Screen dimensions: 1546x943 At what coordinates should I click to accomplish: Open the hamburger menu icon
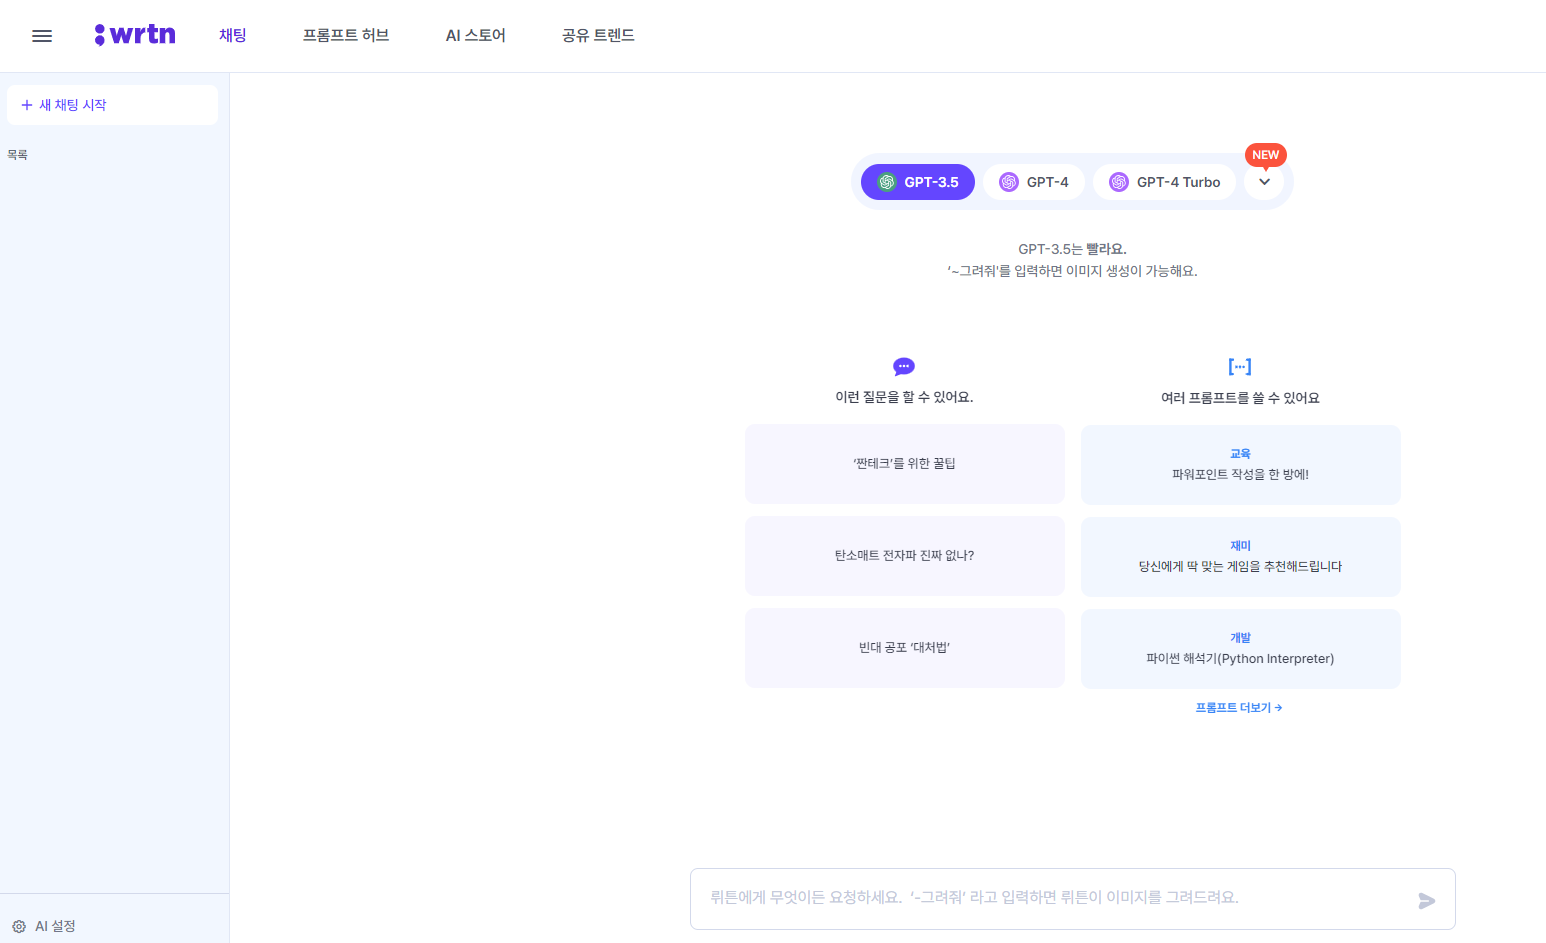pos(42,36)
